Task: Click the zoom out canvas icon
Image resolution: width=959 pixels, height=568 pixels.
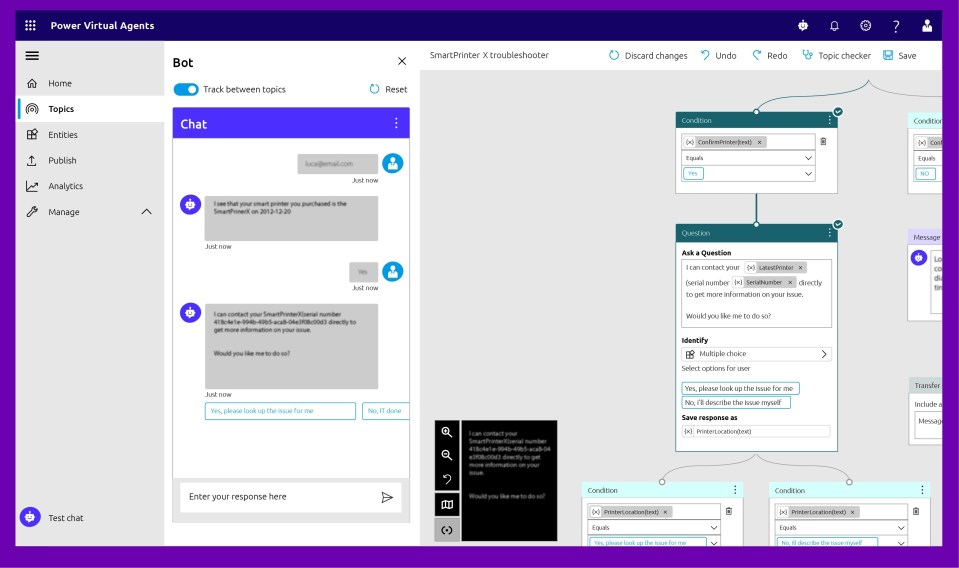Action: coord(447,456)
